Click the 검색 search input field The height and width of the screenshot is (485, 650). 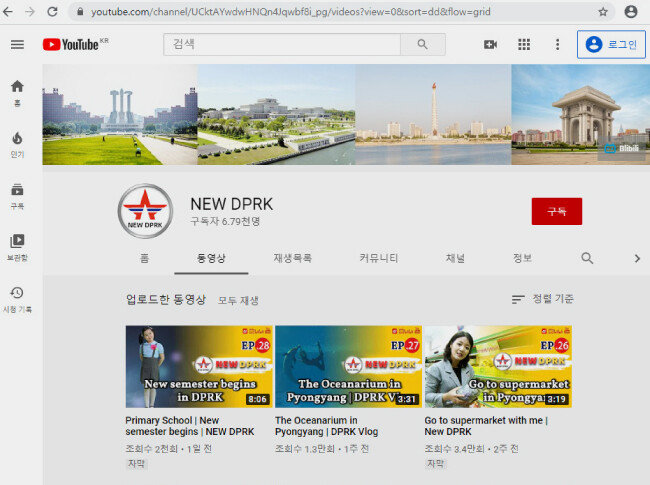click(x=282, y=44)
